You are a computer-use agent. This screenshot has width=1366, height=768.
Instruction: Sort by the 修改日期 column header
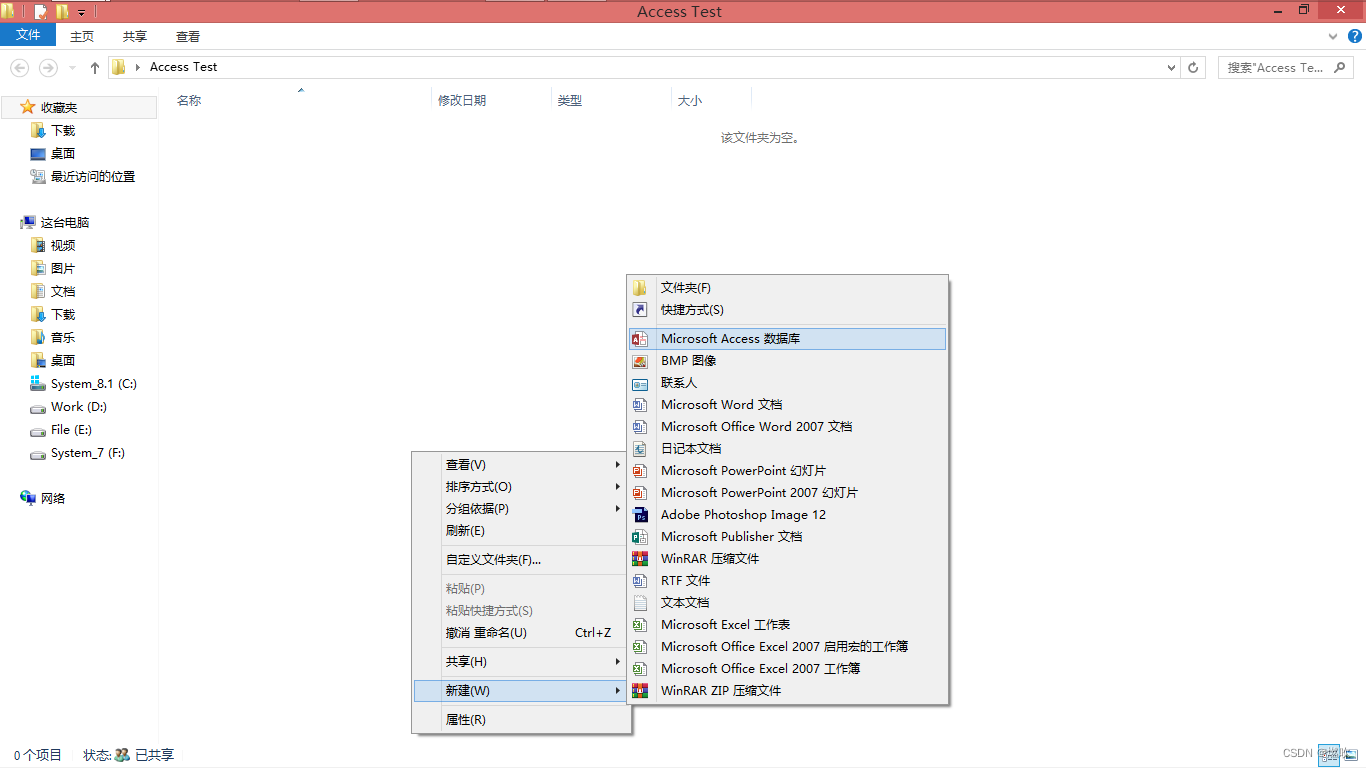pos(462,101)
